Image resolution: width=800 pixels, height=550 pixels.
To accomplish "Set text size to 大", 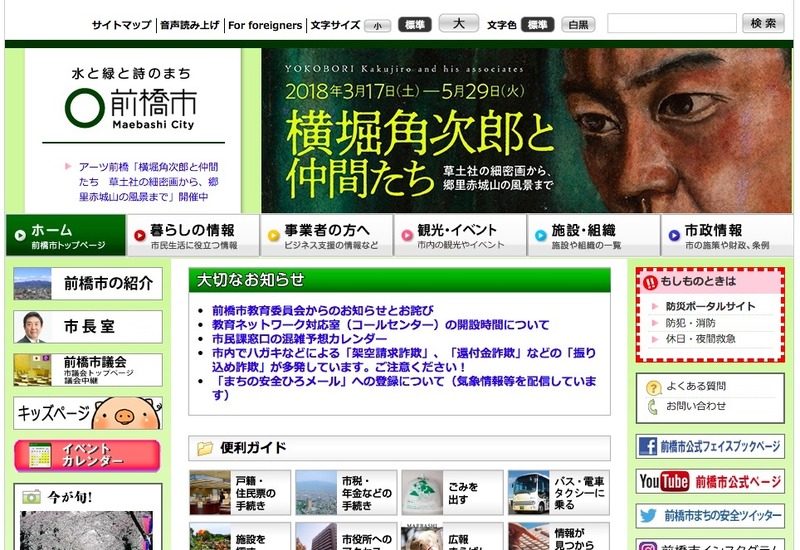I will [x=458, y=24].
